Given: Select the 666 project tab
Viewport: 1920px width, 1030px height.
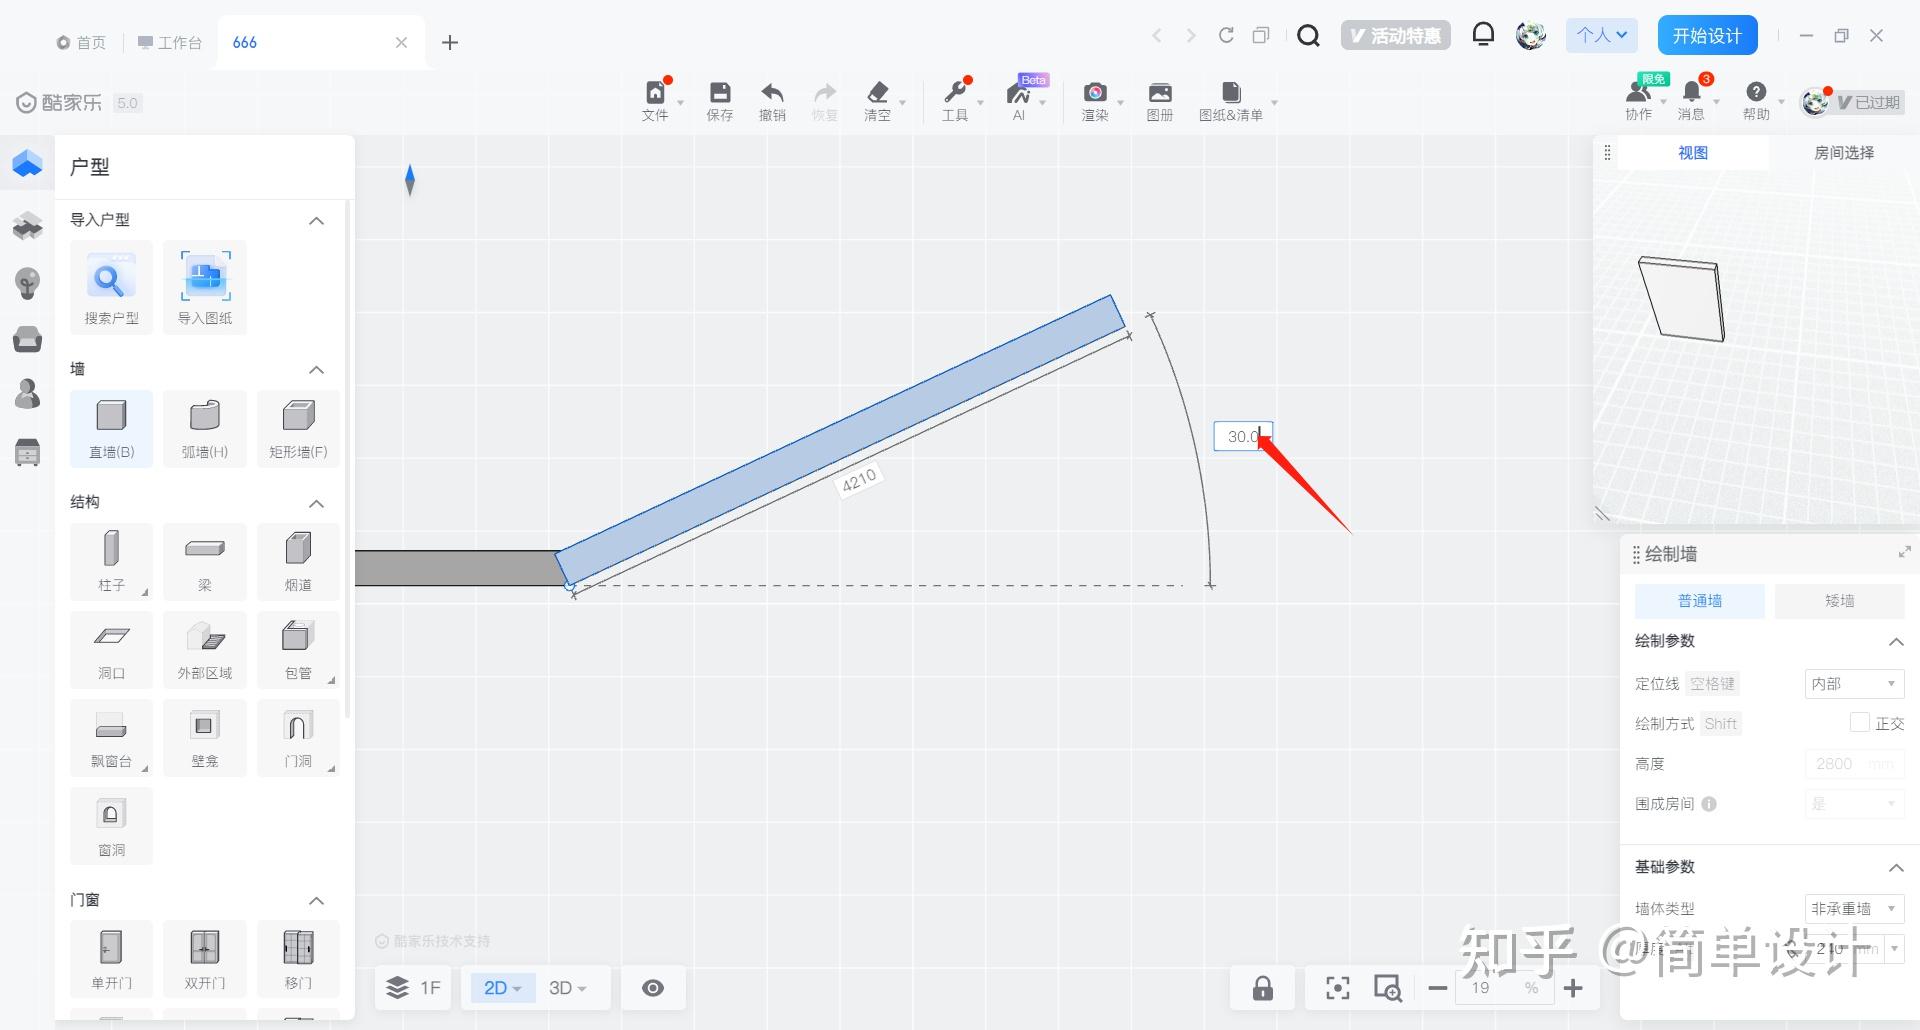Looking at the screenshot, I should (320, 42).
